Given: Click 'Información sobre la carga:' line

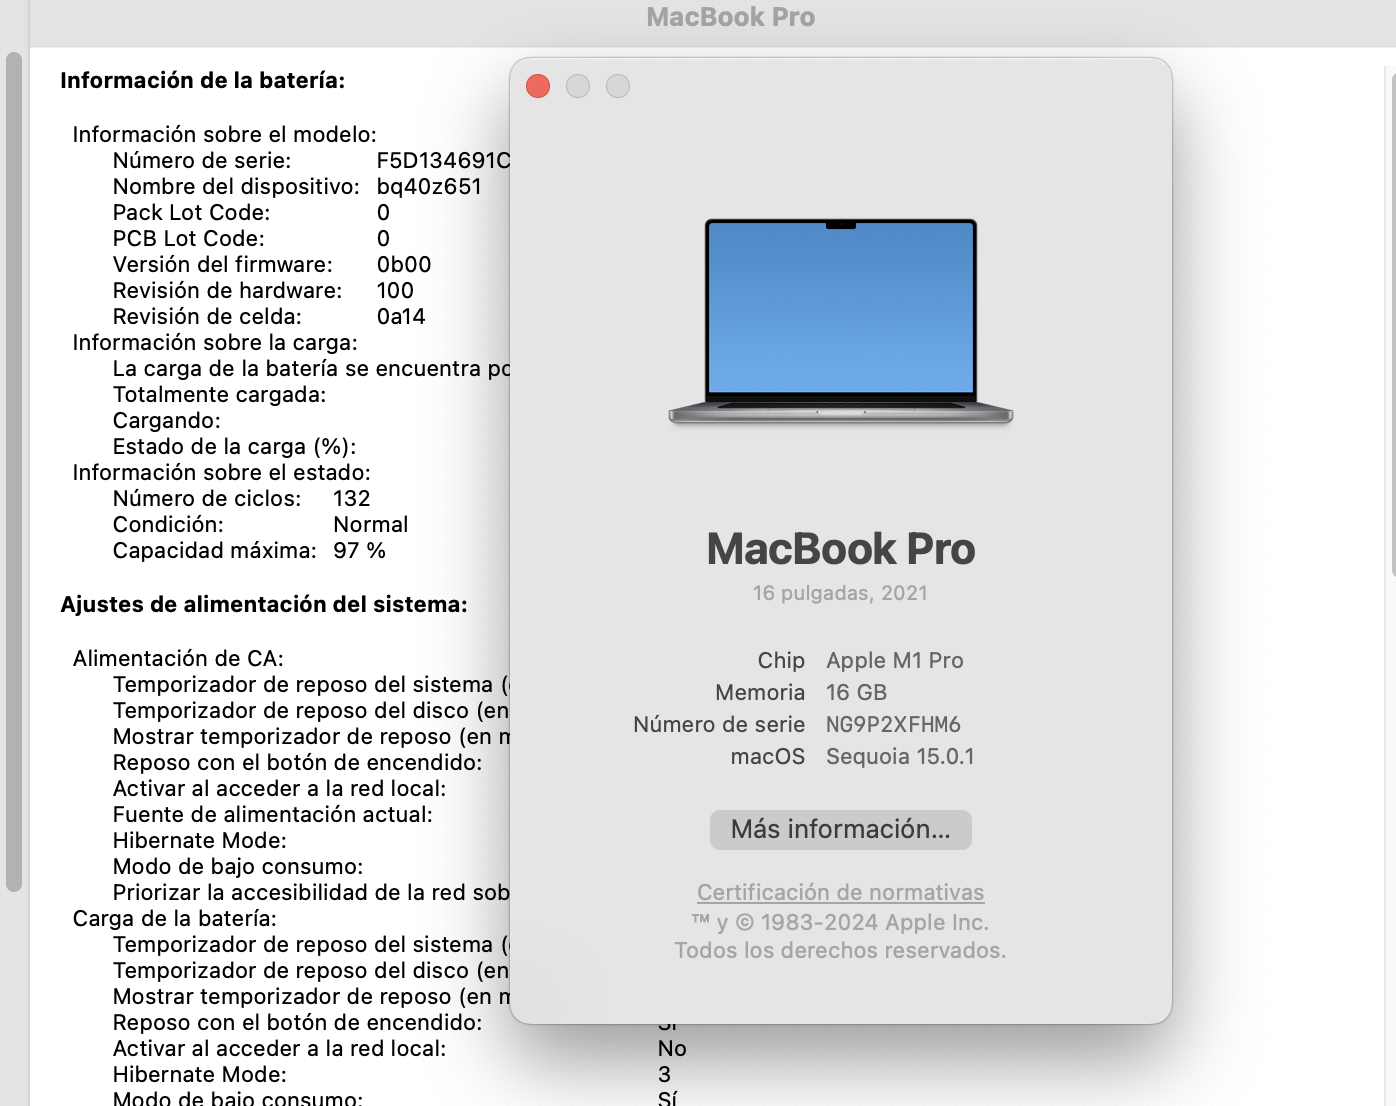Looking at the screenshot, I should [215, 342].
